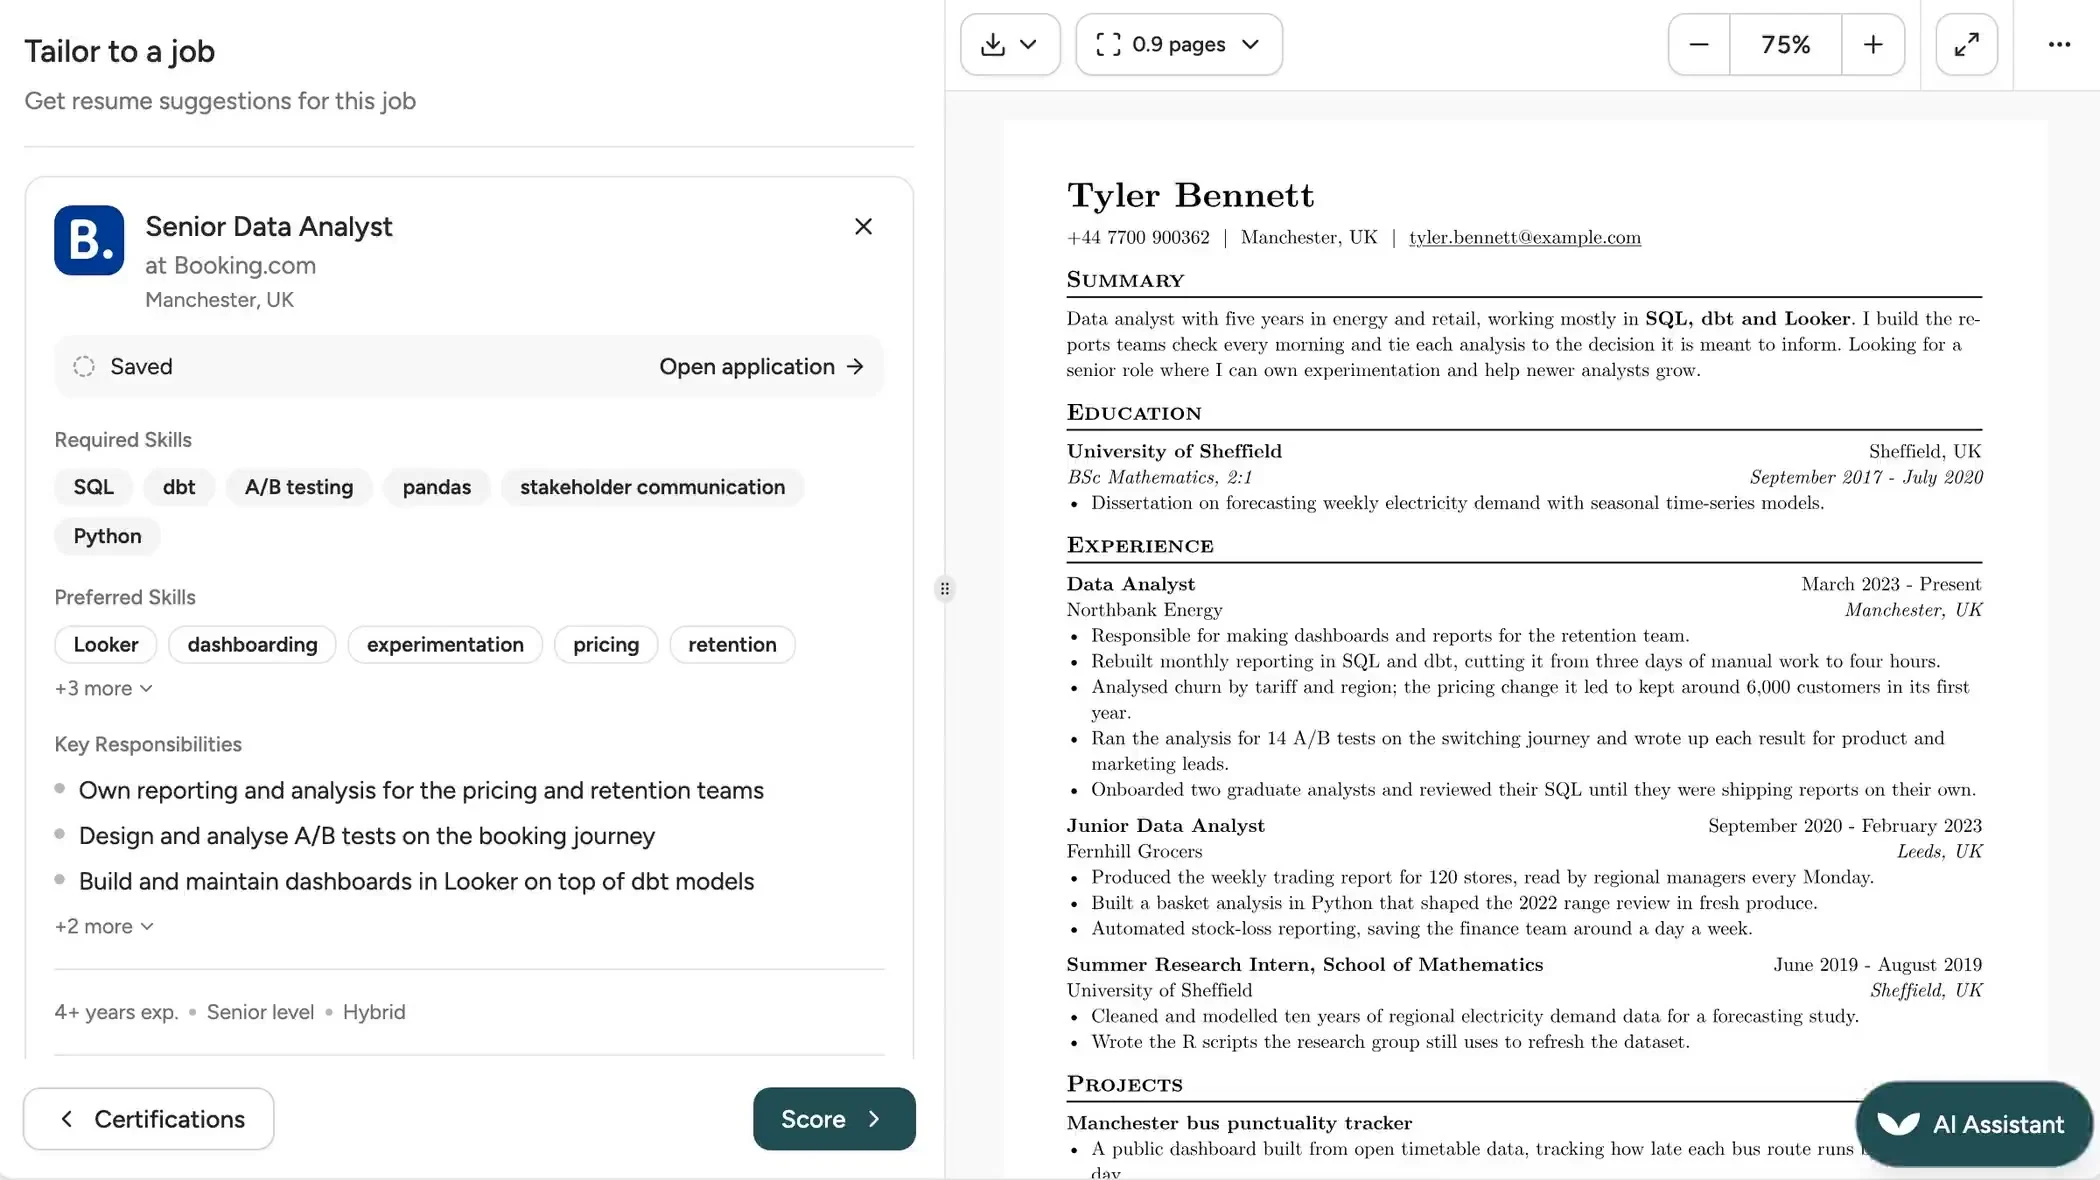Image resolution: width=2100 pixels, height=1180 pixels.
Task: Click the Fernhill Grocers employer text
Action: coord(1134,852)
